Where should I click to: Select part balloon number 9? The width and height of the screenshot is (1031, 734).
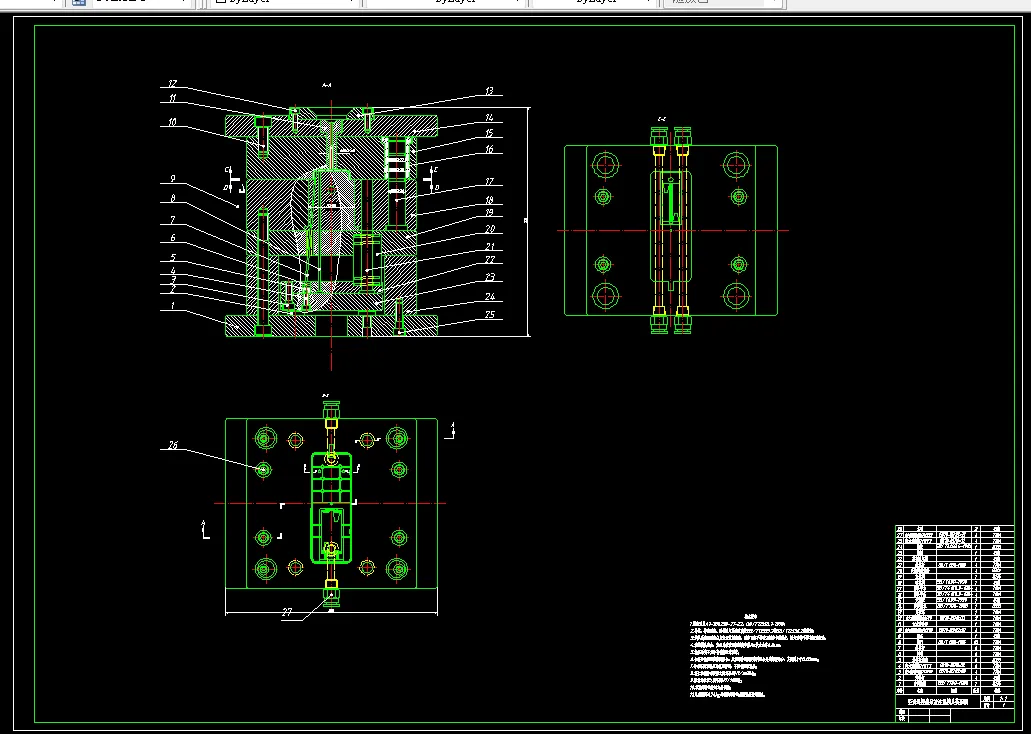pos(172,179)
